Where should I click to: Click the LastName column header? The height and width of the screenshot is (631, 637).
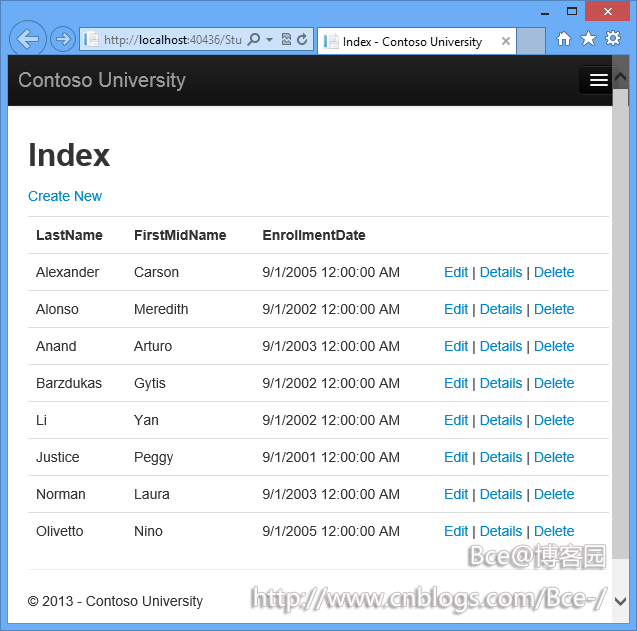69,235
